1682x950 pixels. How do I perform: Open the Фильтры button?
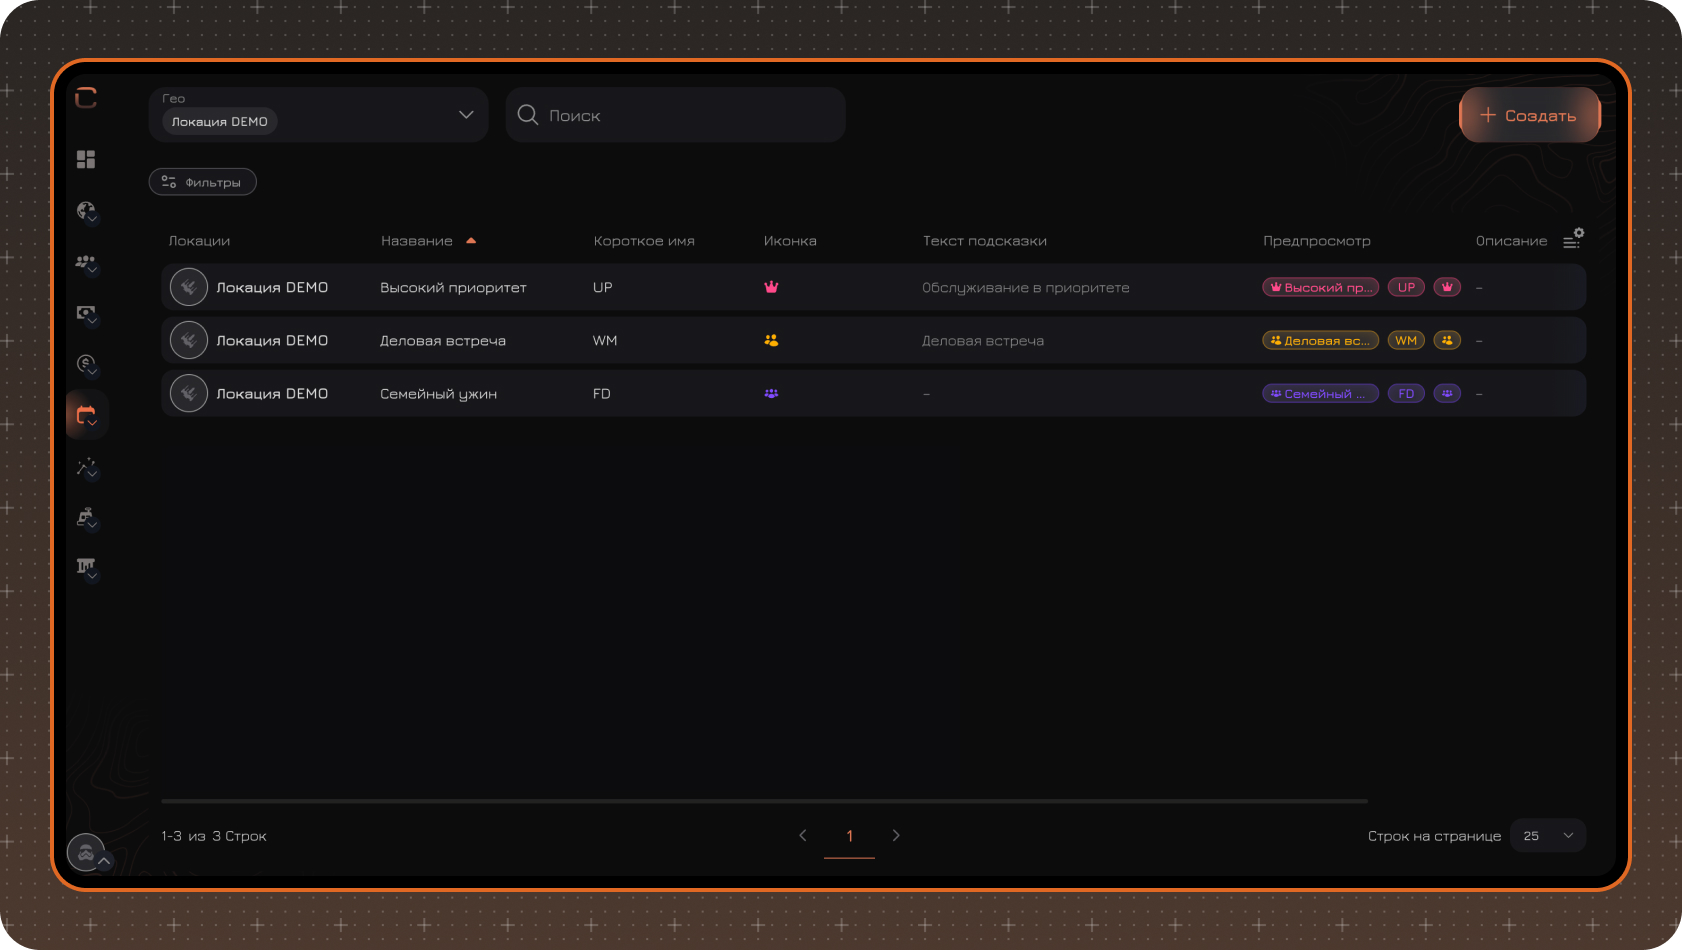click(203, 182)
